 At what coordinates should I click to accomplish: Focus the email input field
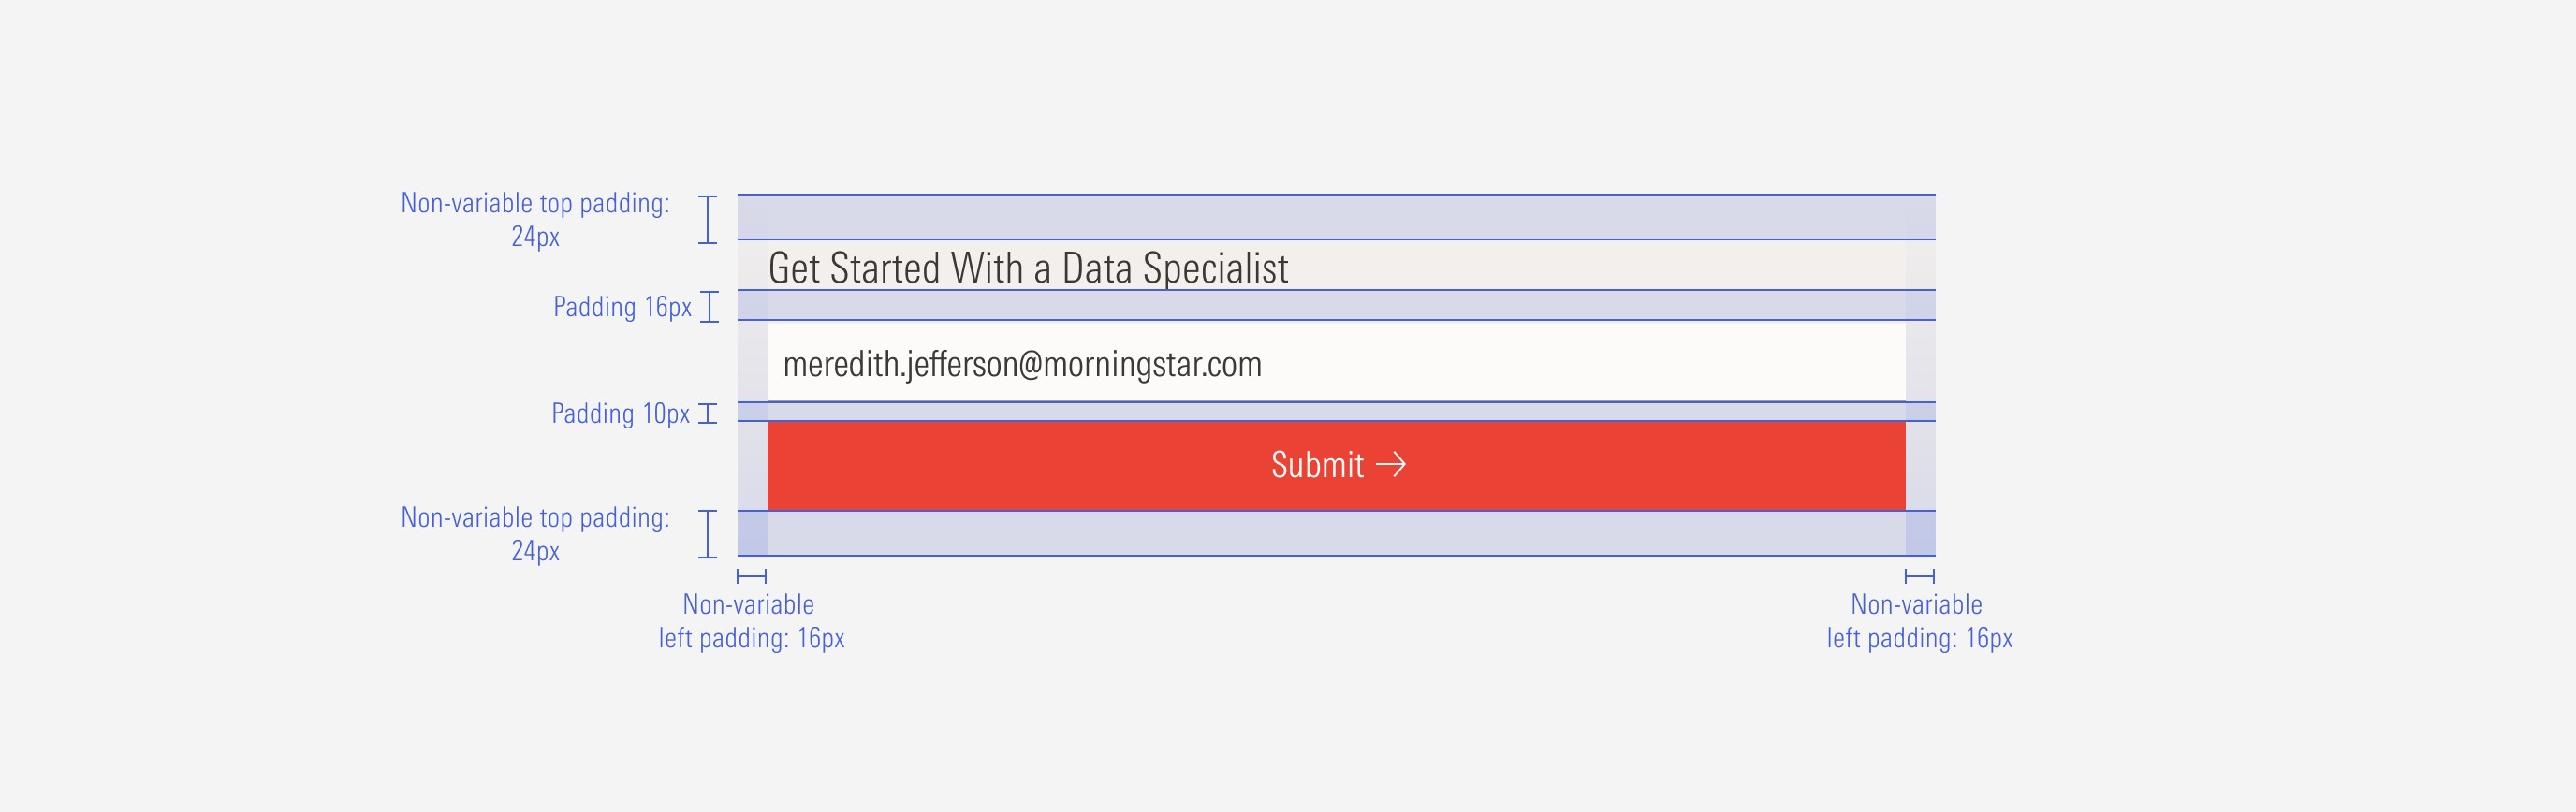pyautogui.click(x=1336, y=362)
